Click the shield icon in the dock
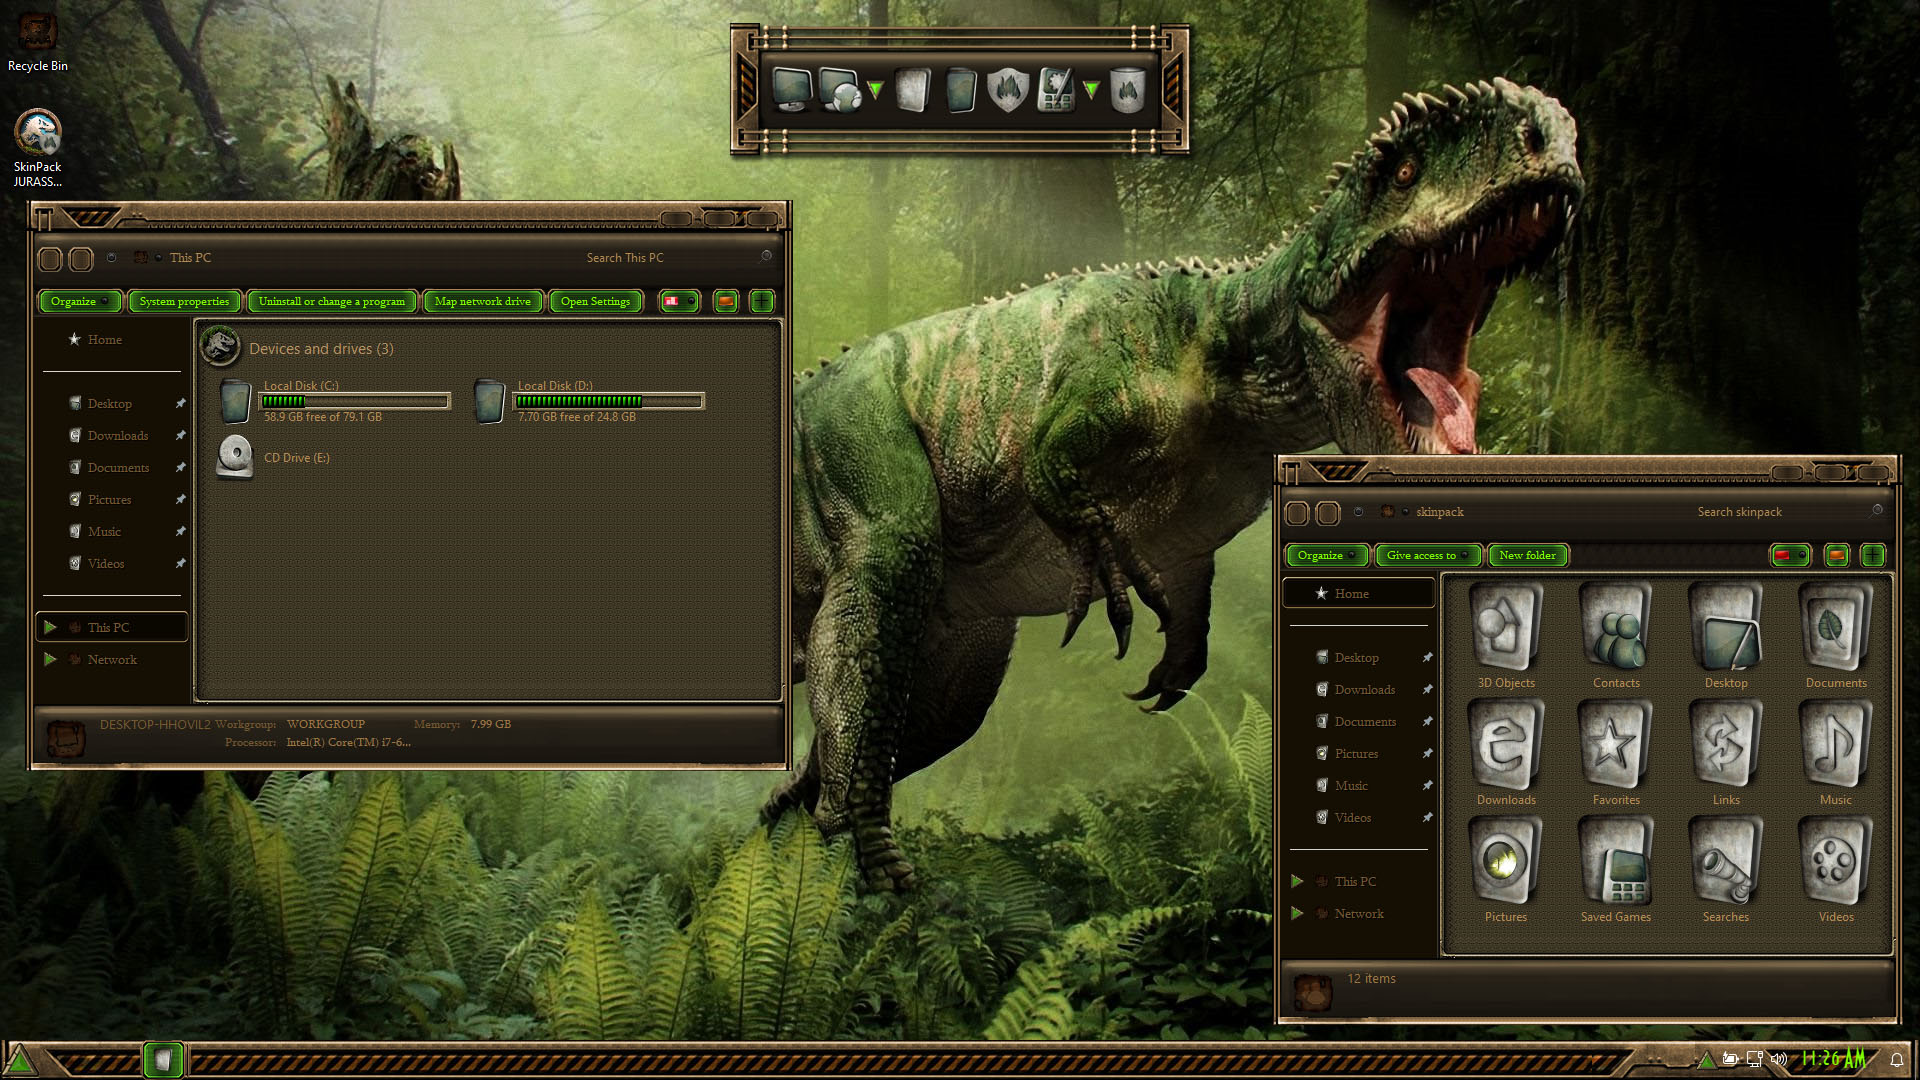Screen dimensions: 1920x1080 (1007, 90)
